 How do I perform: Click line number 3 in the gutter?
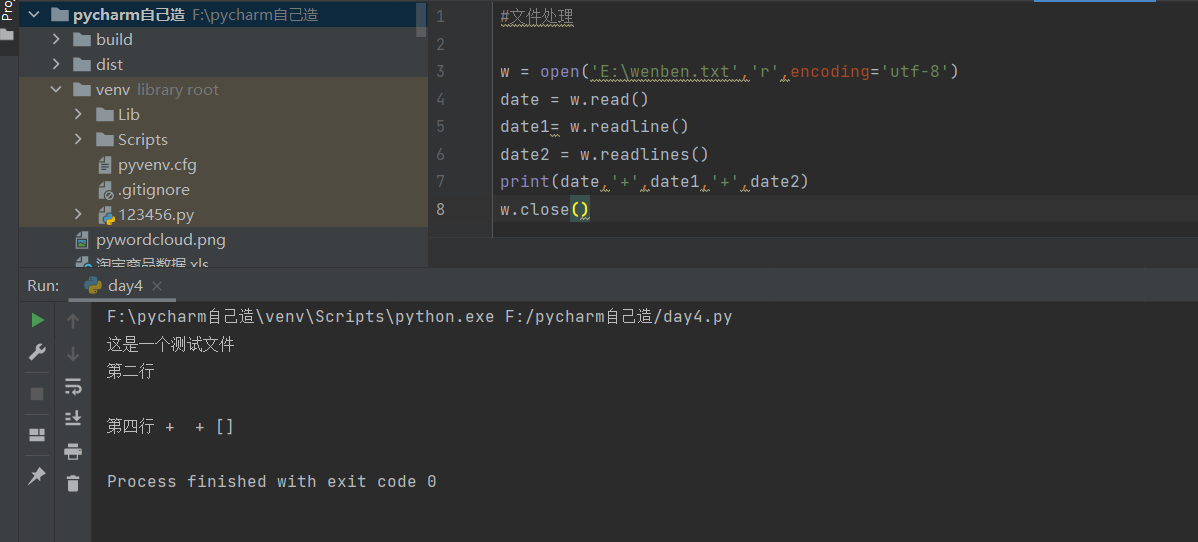(441, 72)
